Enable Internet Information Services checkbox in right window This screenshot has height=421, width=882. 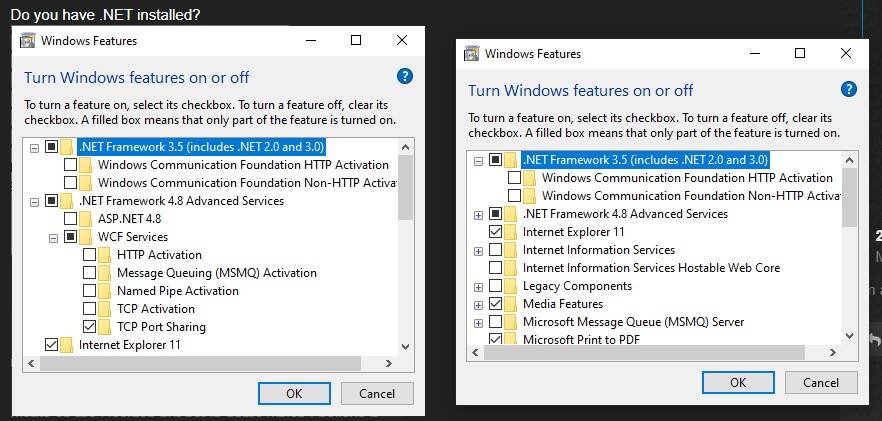(x=496, y=250)
